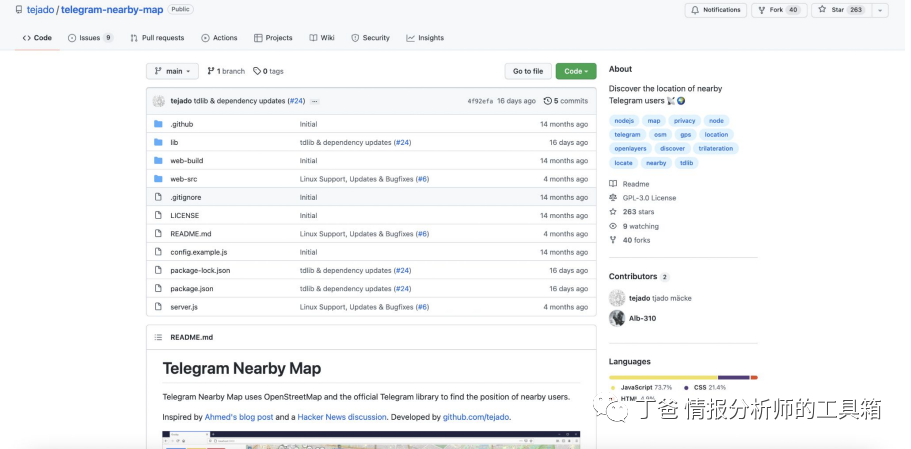This screenshot has width=911, height=449.
Task: Open the Hacker News discussion link
Action: (x=342, y=417)
